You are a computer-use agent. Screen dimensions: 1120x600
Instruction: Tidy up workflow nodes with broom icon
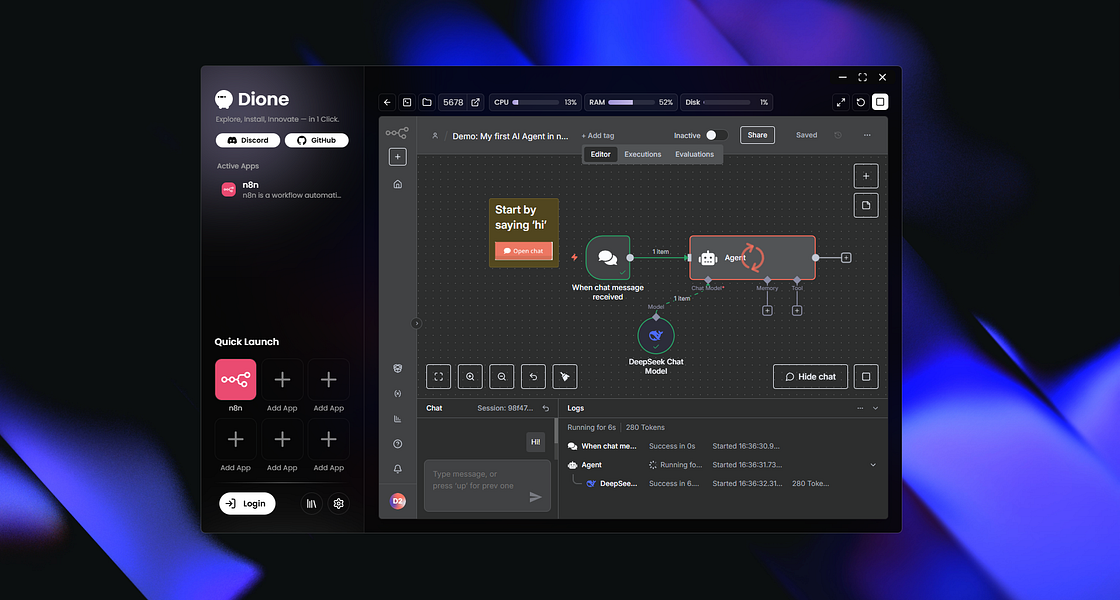(564, 376)
